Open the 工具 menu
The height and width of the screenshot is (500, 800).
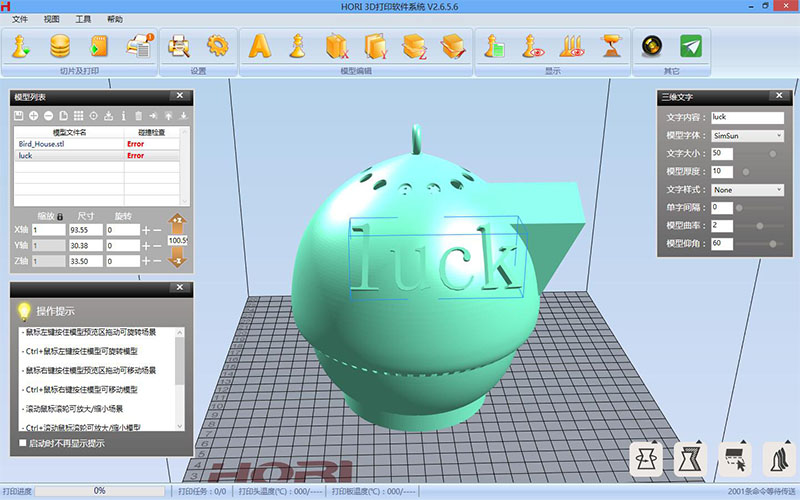[83, 19]
